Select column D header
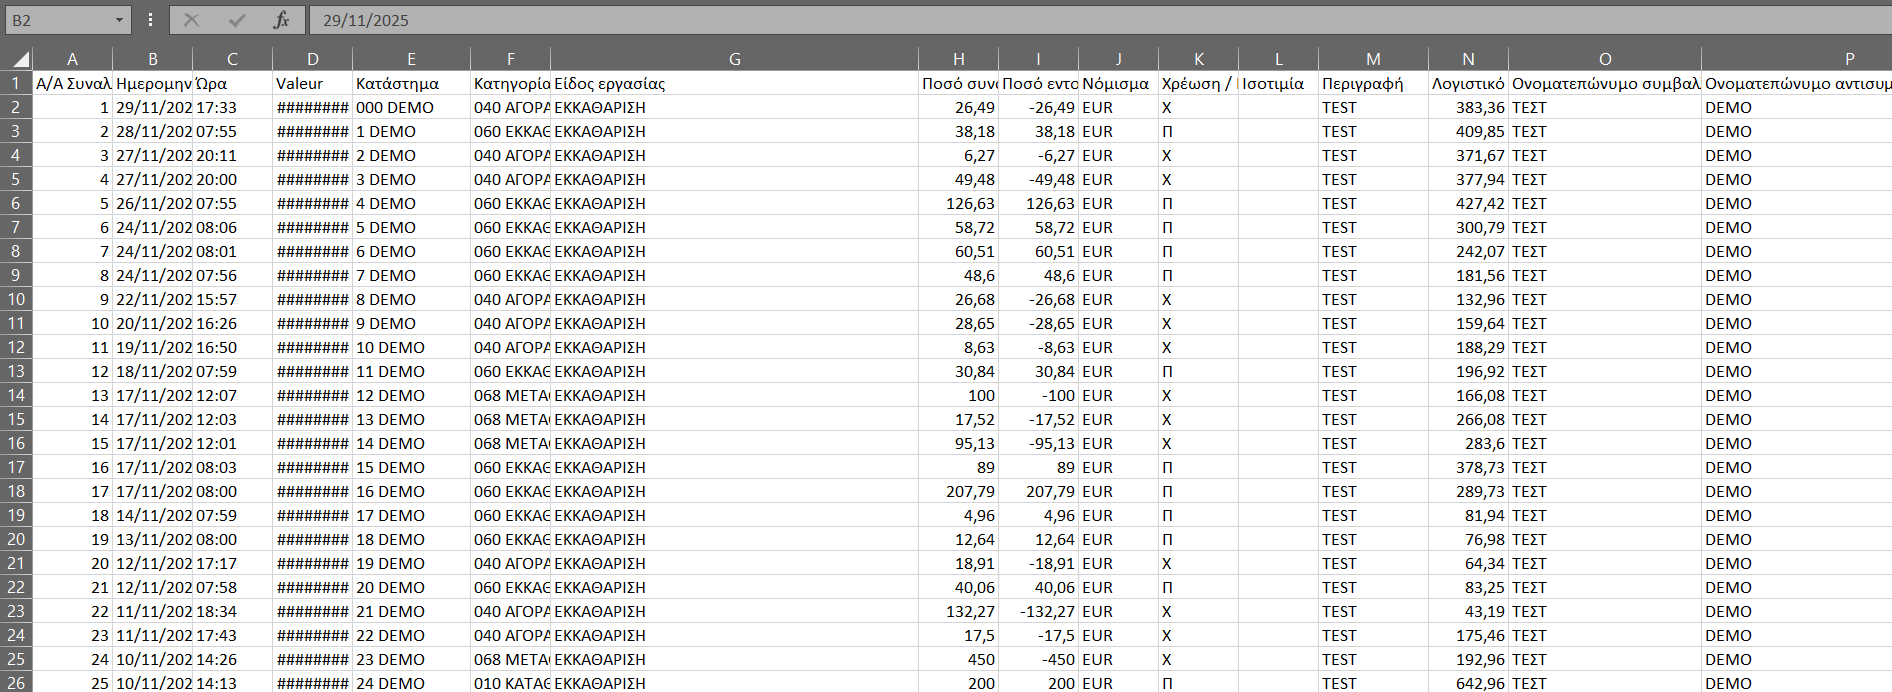 [x=312, y=59]
